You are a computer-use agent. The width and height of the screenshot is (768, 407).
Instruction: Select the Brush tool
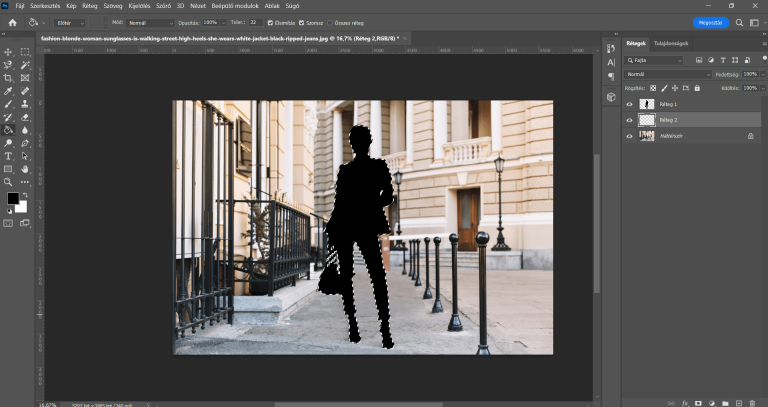pos(8,104)
